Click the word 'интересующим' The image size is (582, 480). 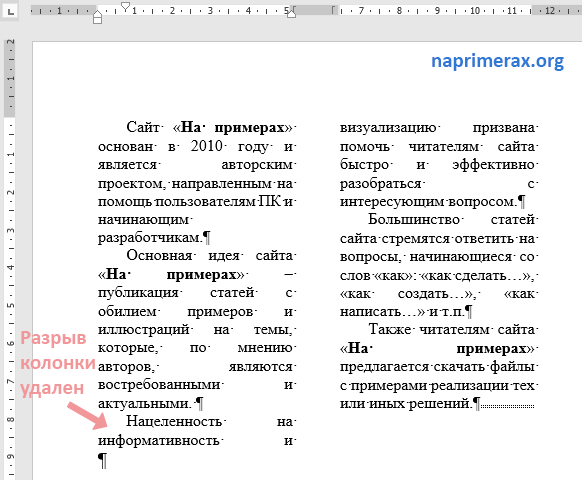[392, 202]
